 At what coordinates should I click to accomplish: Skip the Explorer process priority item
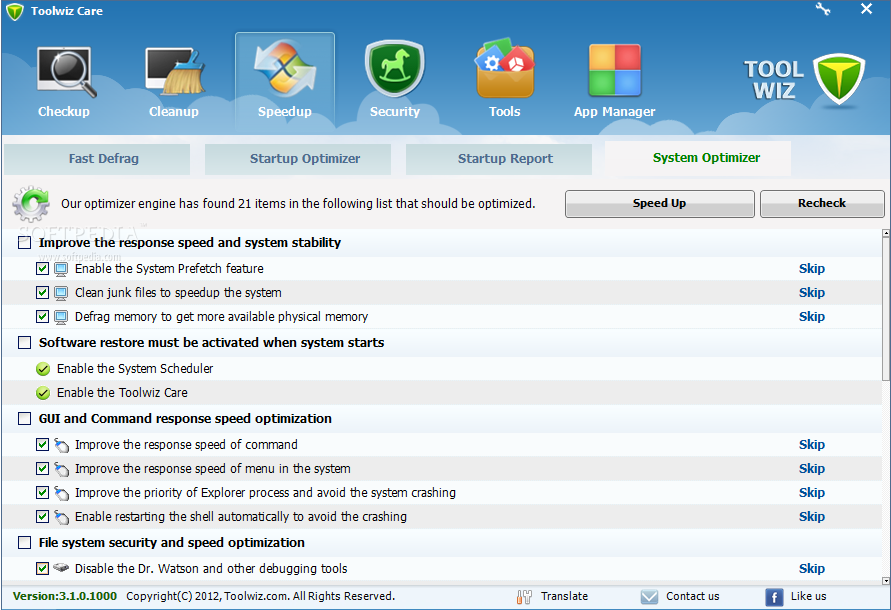pos(811,492)
